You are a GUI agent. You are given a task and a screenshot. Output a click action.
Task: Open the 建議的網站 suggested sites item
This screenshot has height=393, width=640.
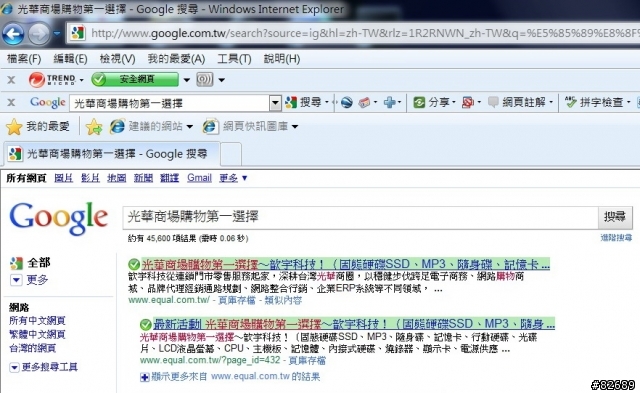click(x=151, y=127)
